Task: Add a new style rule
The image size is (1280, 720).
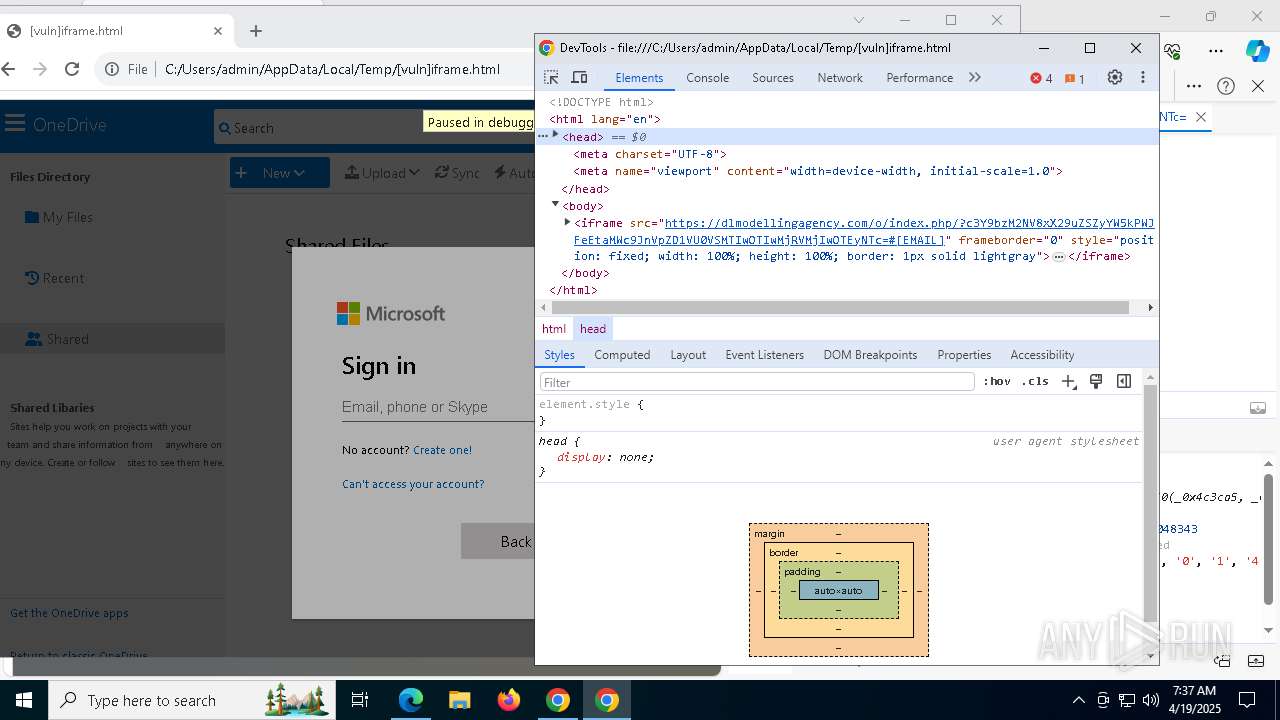Action: (x=1069, y=382)
